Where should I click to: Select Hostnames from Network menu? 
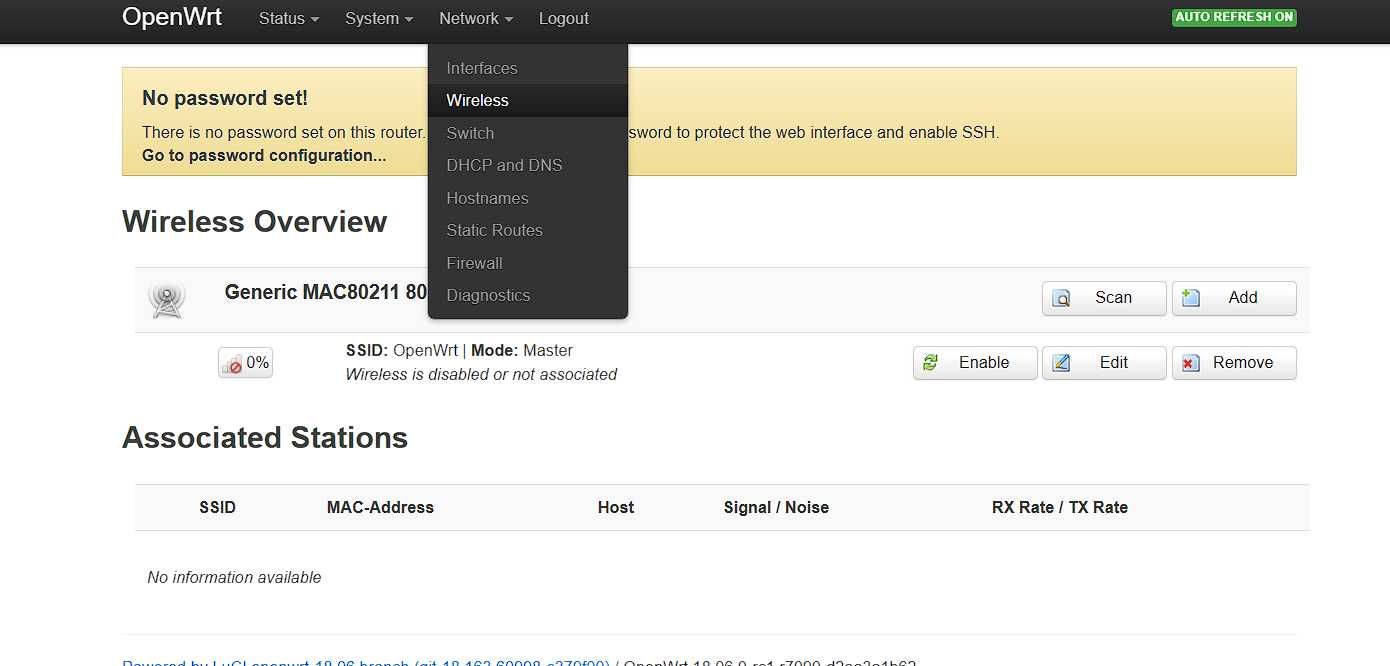(x=528, y=198)
